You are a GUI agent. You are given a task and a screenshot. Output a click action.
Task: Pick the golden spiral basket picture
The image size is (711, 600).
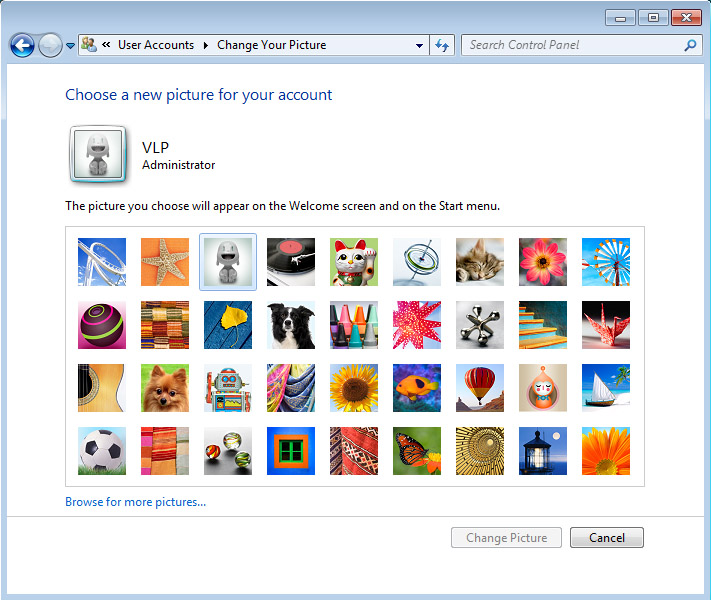pos(480,451)
